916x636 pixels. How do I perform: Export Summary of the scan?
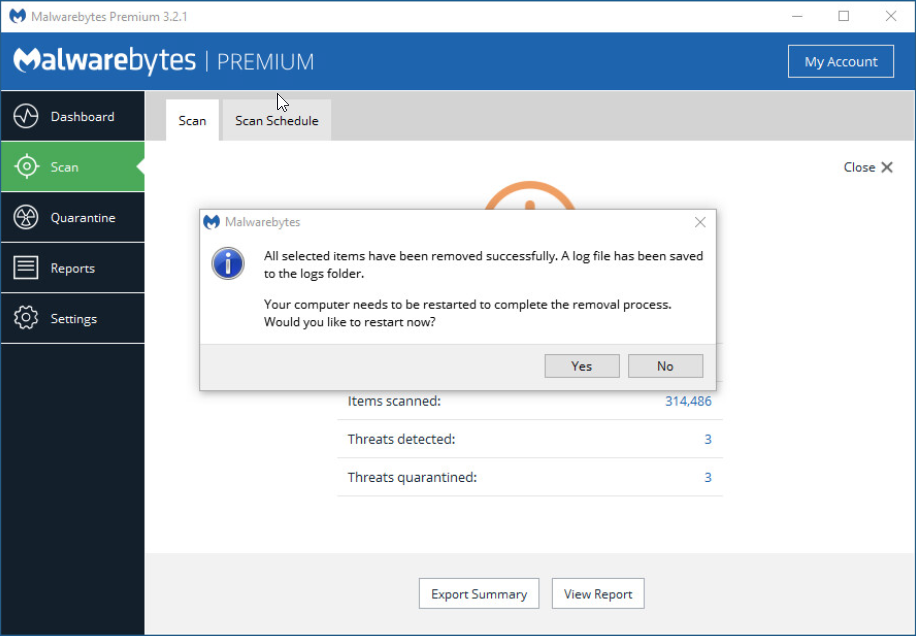(x=479, y=594)
